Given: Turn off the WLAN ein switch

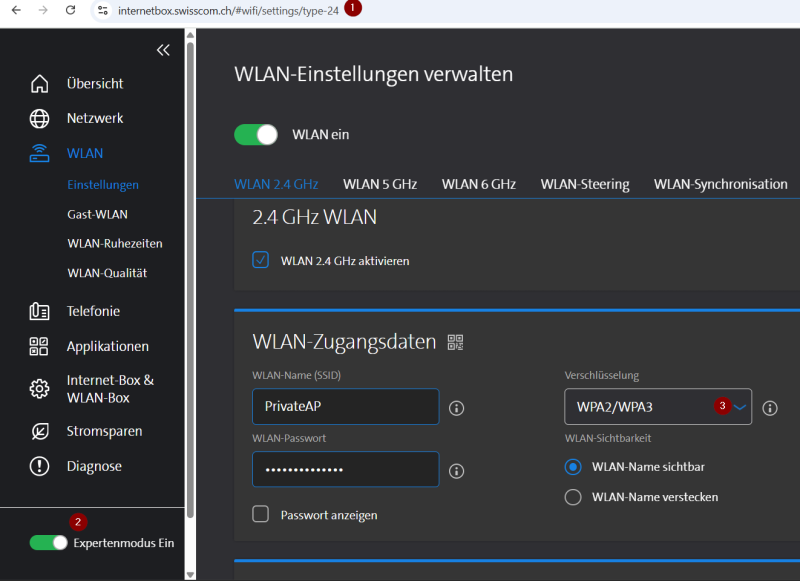Looking at the screenshot, I should 256,135.
